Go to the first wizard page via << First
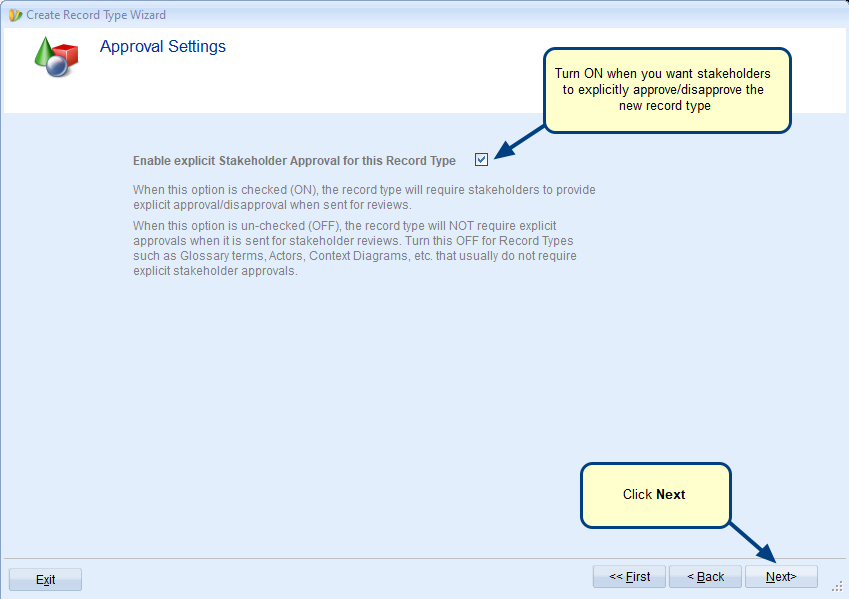 pos(629,577)
